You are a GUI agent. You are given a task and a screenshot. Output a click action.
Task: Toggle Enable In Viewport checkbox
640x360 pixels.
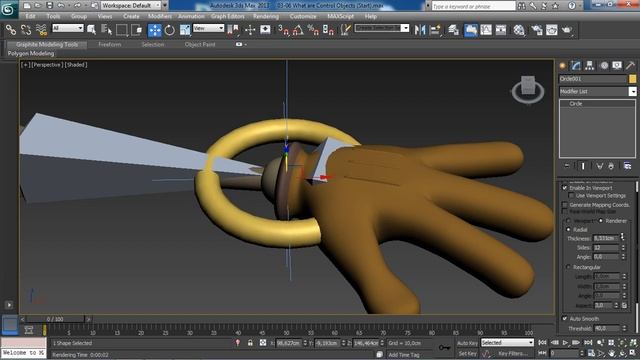[x=565, y=188]
